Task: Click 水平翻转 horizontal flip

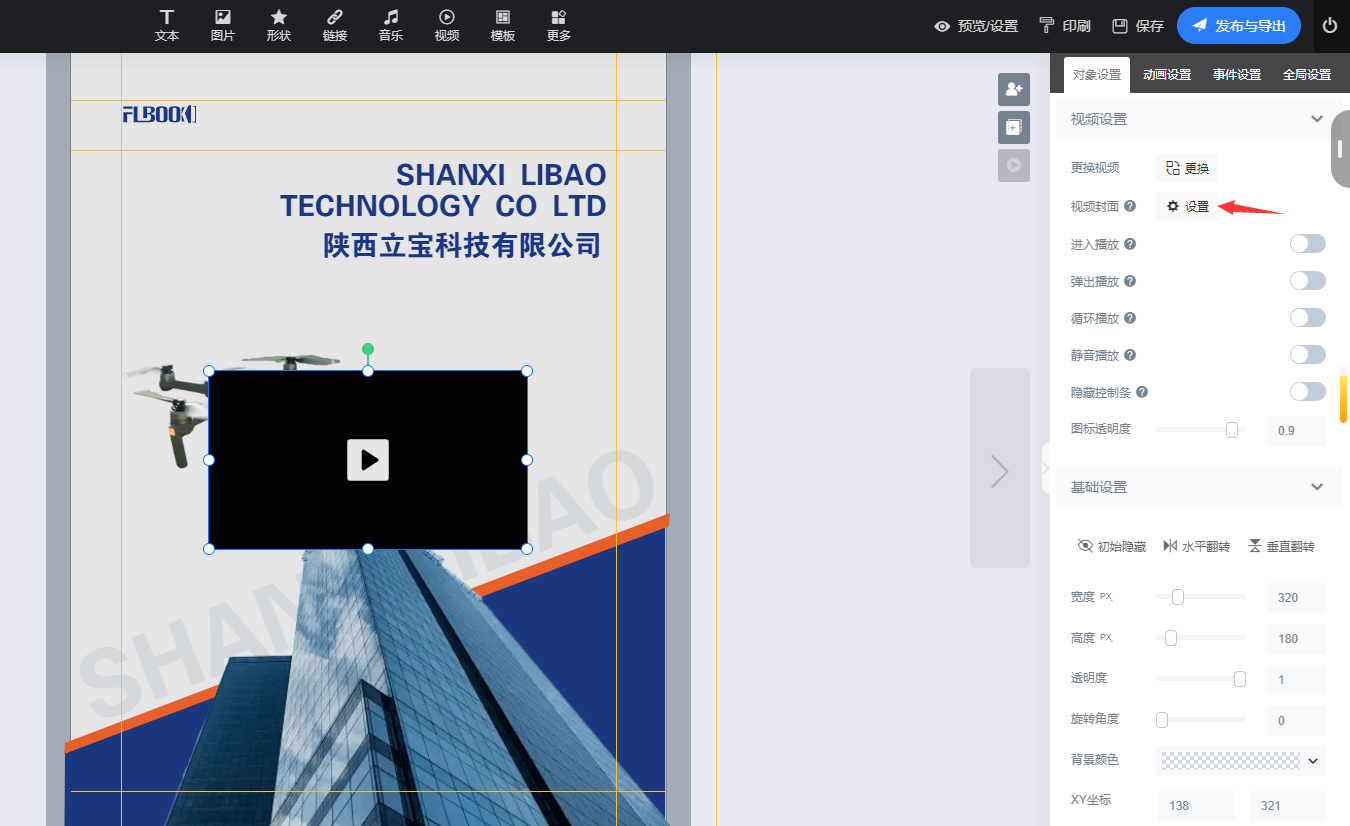Action: pos(1196,546)
